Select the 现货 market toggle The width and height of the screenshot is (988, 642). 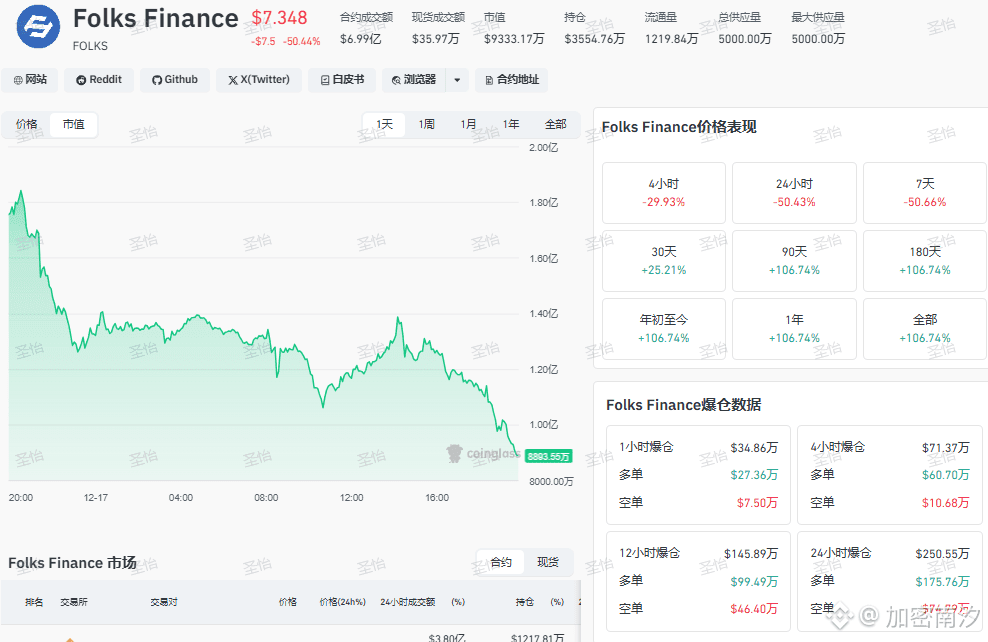548,562
